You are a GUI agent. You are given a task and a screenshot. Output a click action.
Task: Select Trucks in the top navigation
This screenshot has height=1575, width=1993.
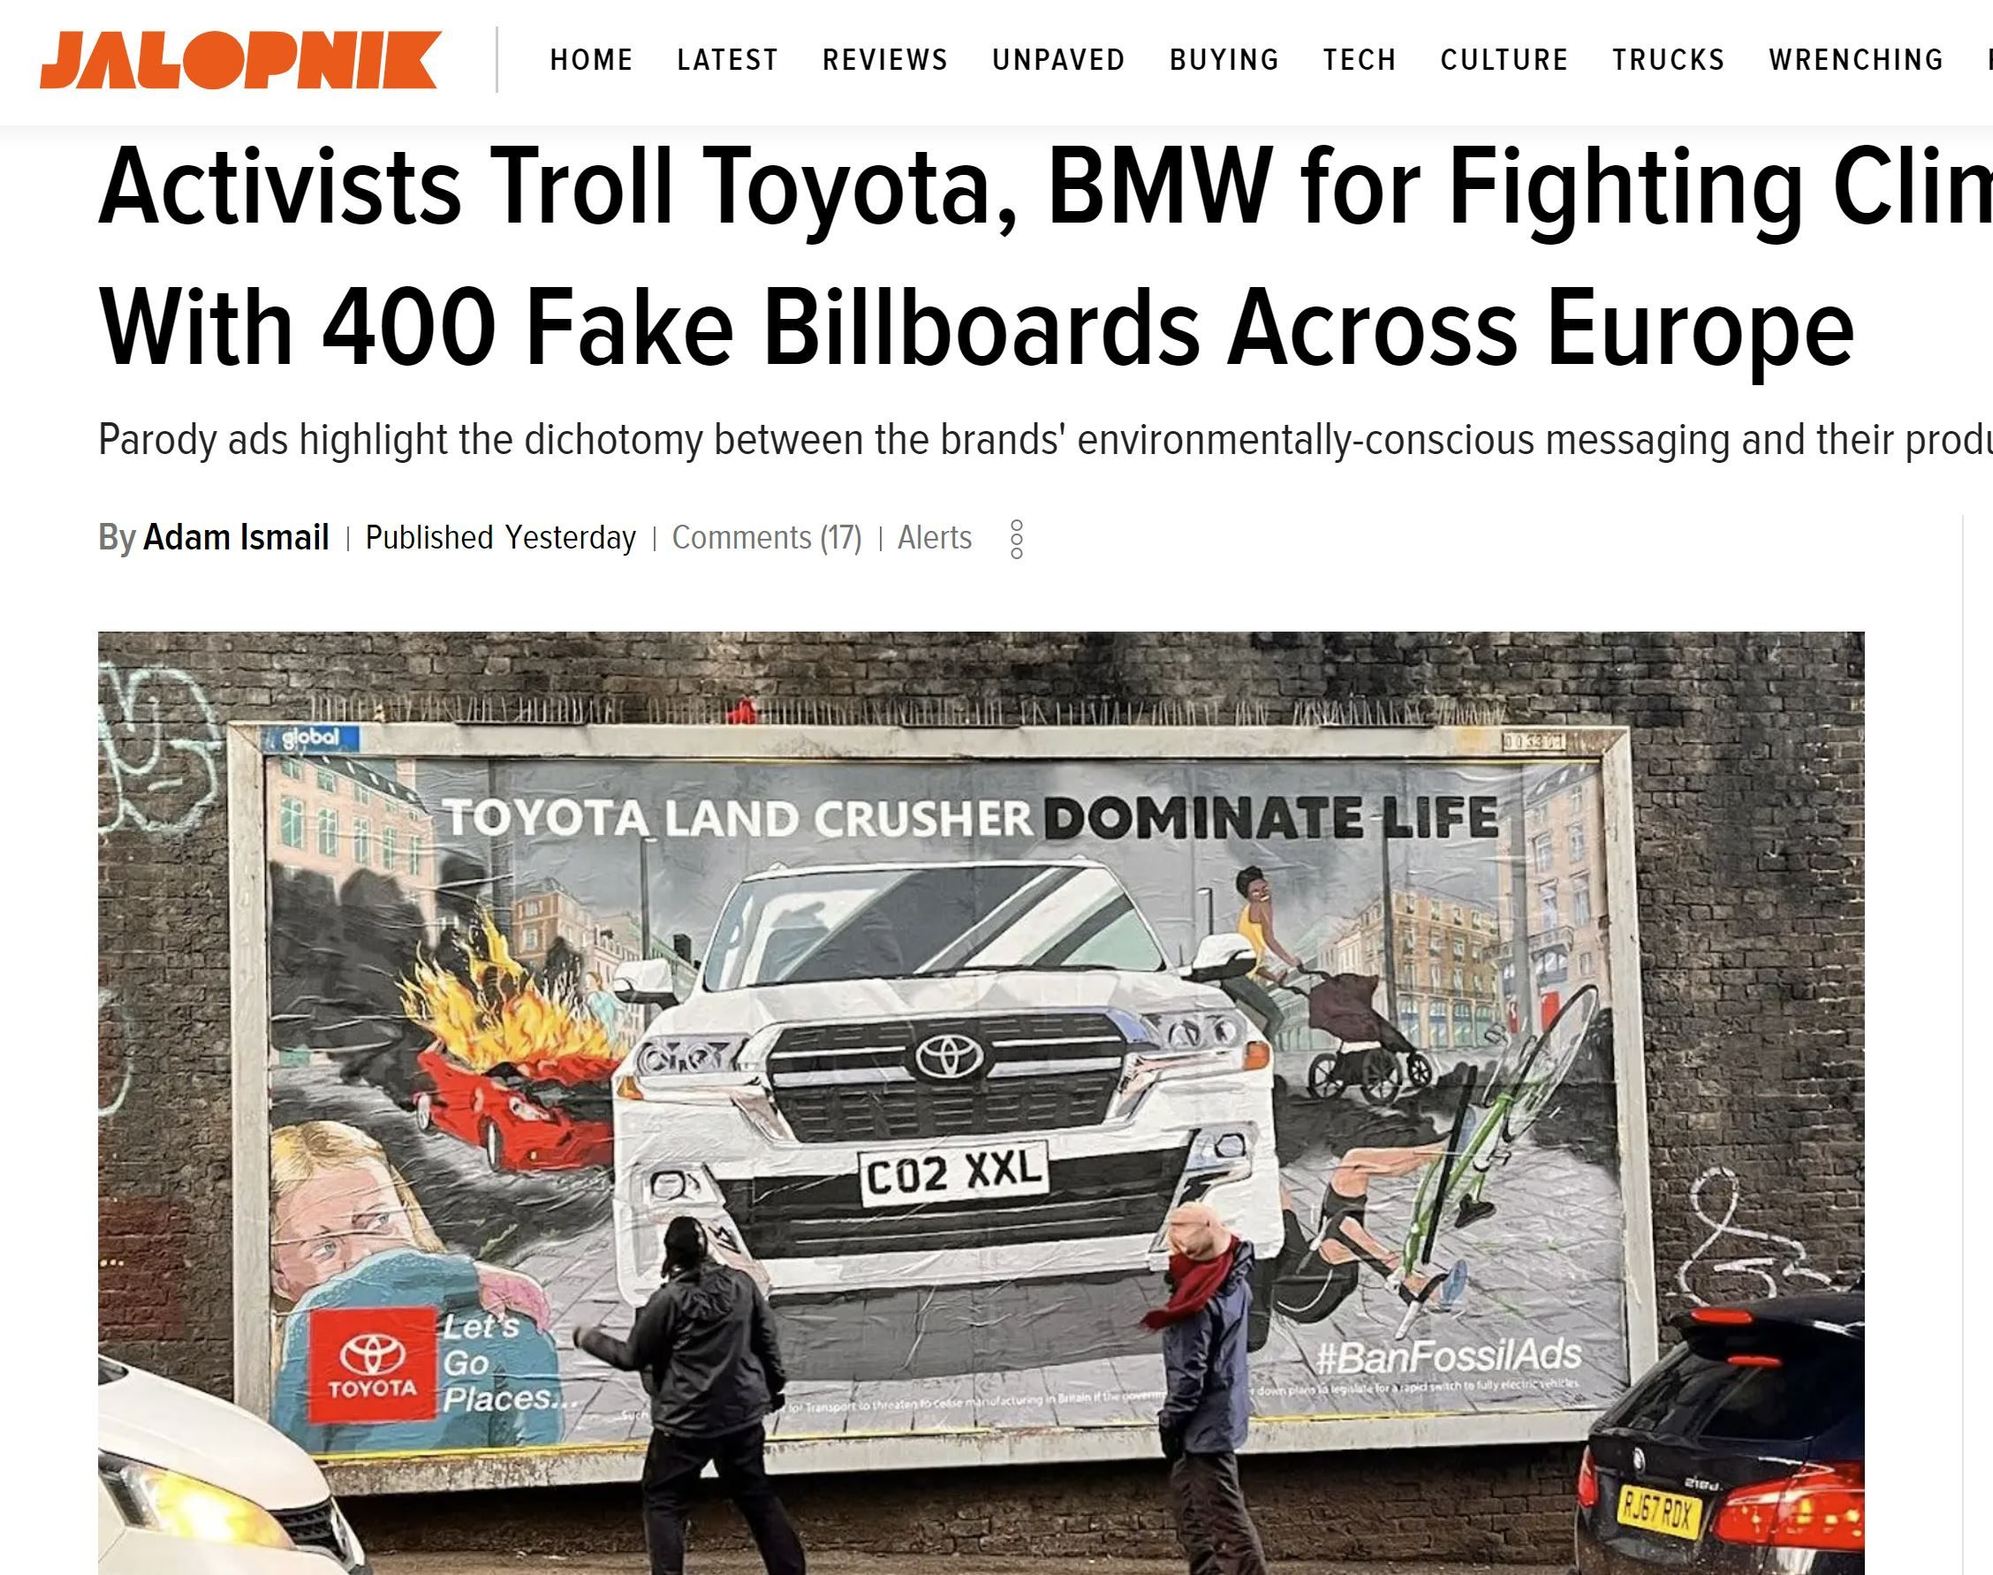pyautogui.click(x=1668, y=60)
